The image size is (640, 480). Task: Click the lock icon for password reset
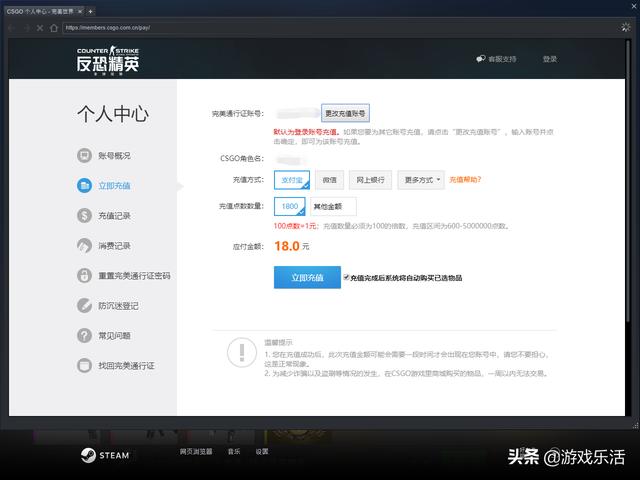tap(84, 276)
